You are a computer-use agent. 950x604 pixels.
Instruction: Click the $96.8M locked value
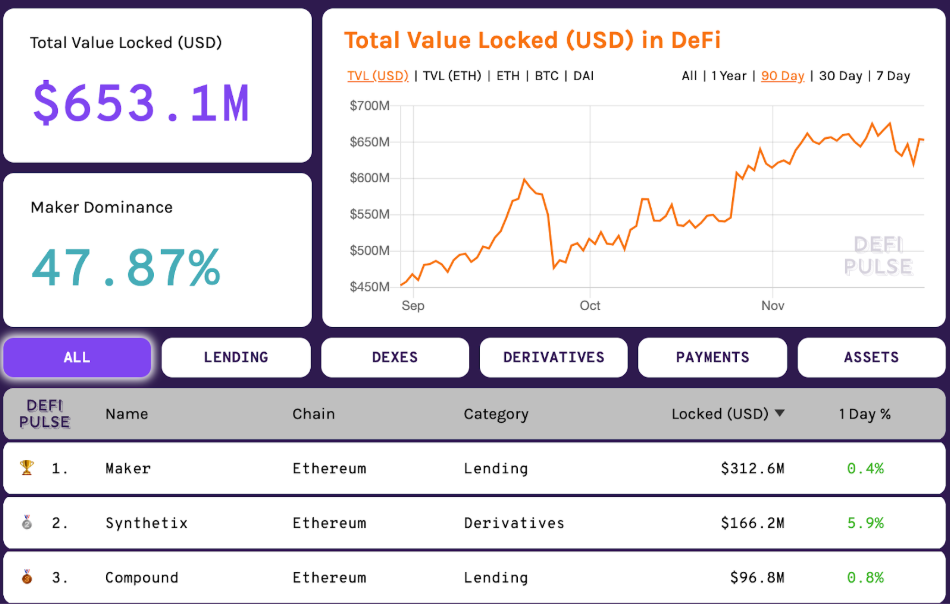757,577
